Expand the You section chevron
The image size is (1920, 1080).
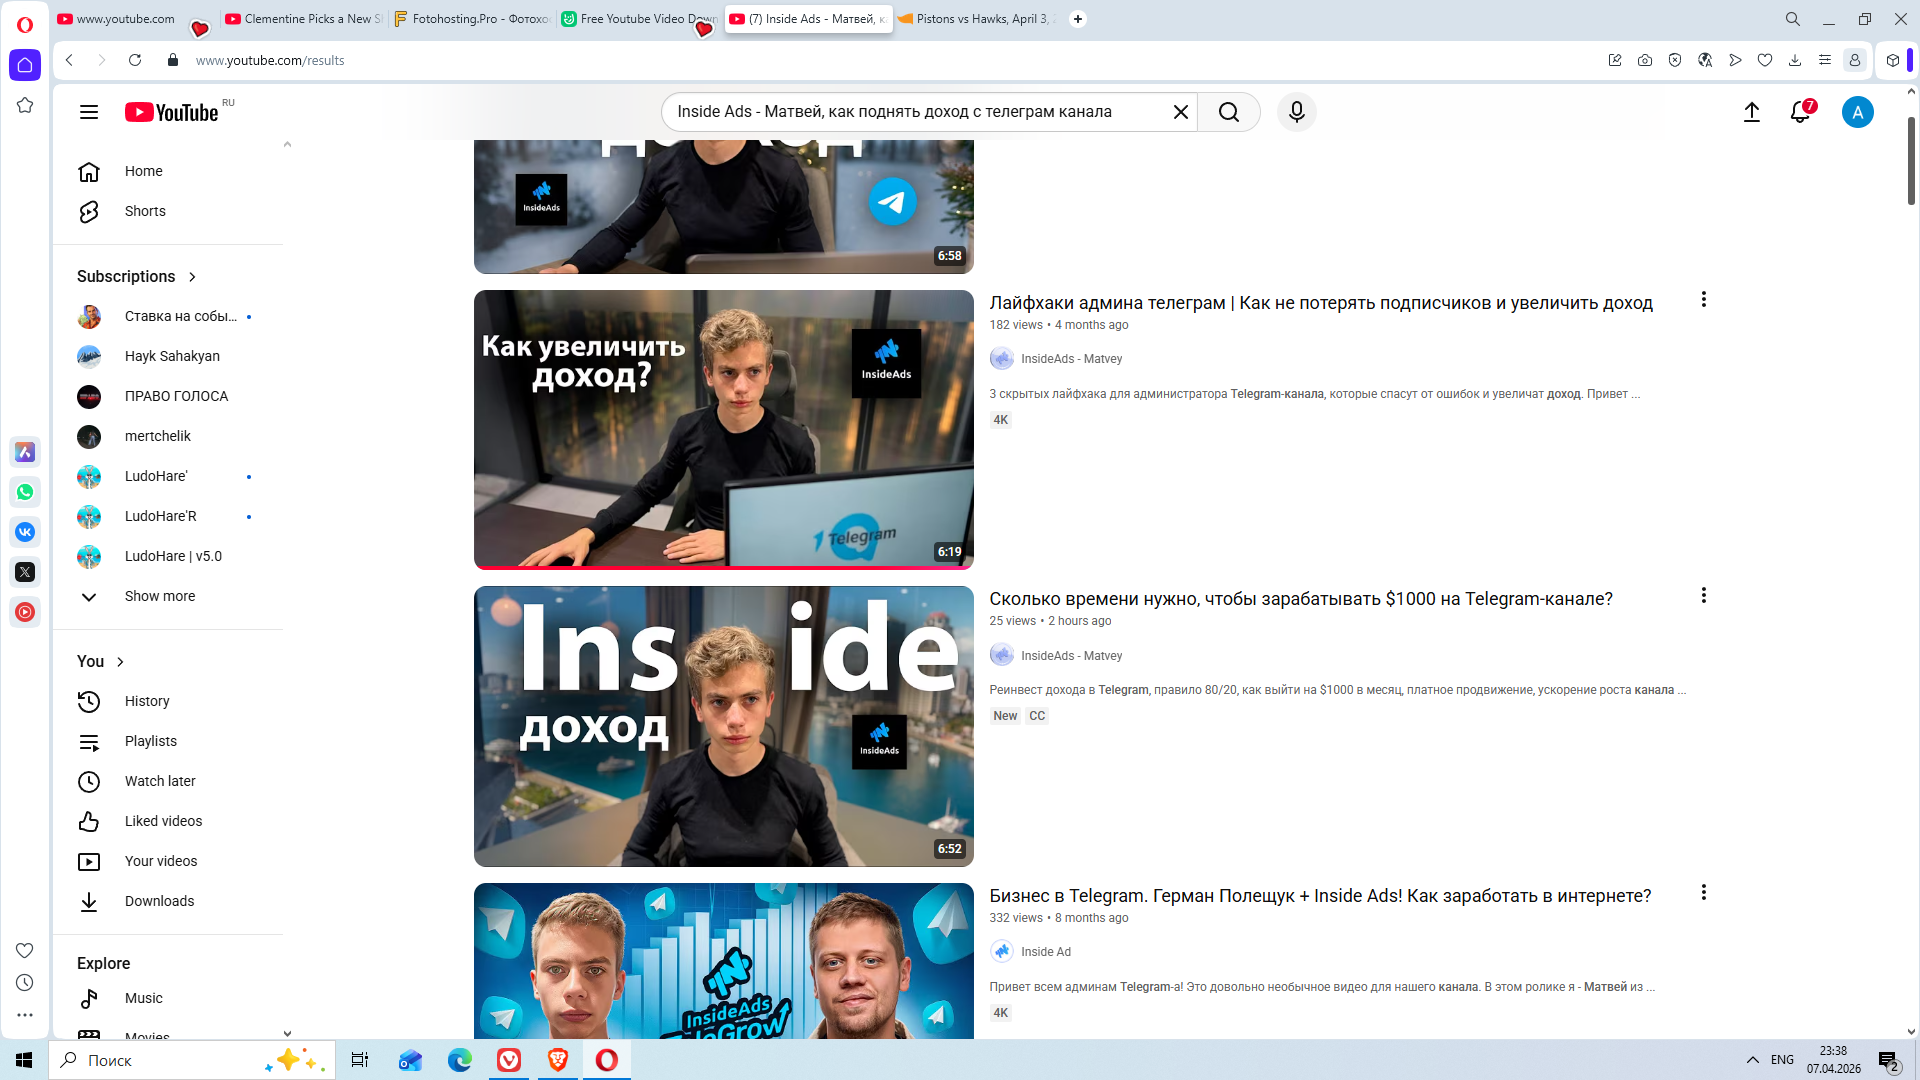(120, 662)
